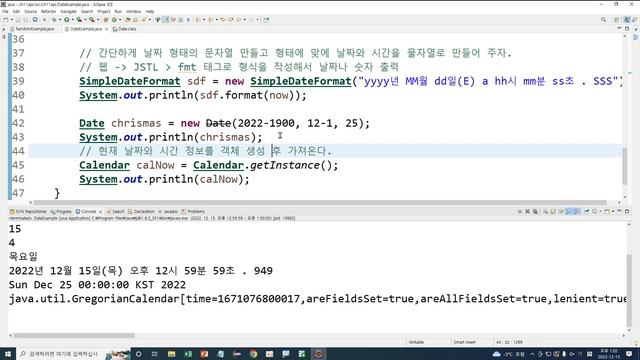Image resolution: width=640 pixels, height=360 pixels.
Task: Click the External Tools run icon
Action: pos(92,20)
